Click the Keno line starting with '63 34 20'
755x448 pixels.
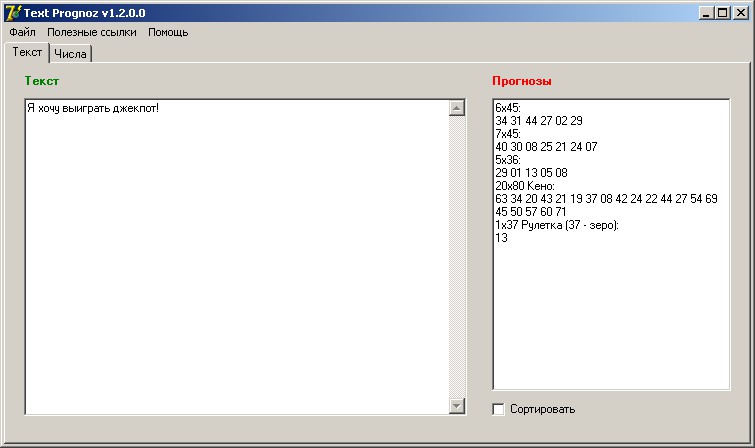606,199
